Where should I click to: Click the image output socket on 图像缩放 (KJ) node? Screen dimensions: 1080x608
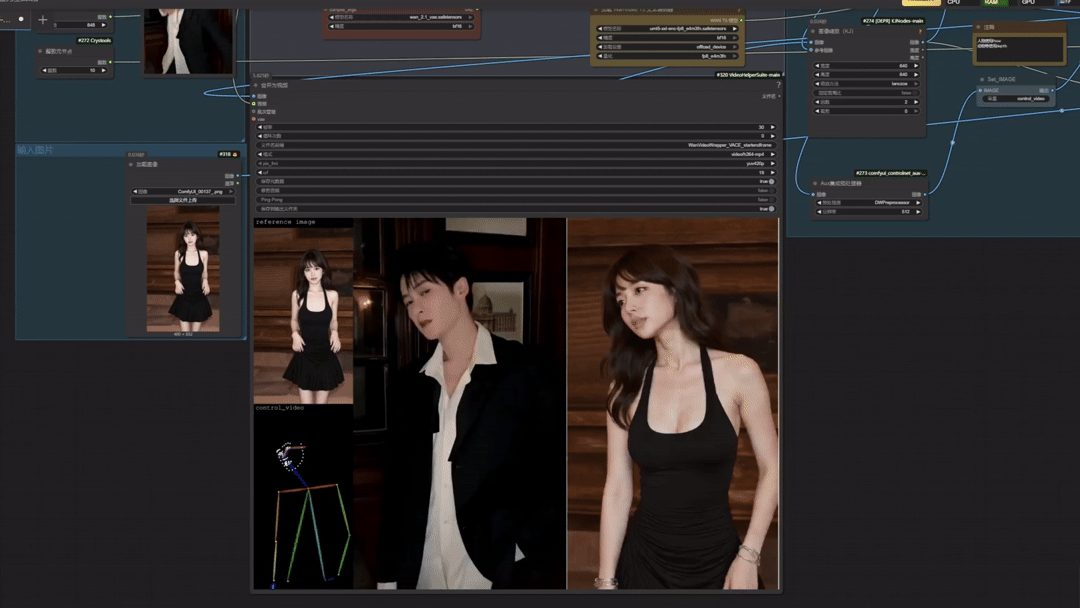(923, 42)
